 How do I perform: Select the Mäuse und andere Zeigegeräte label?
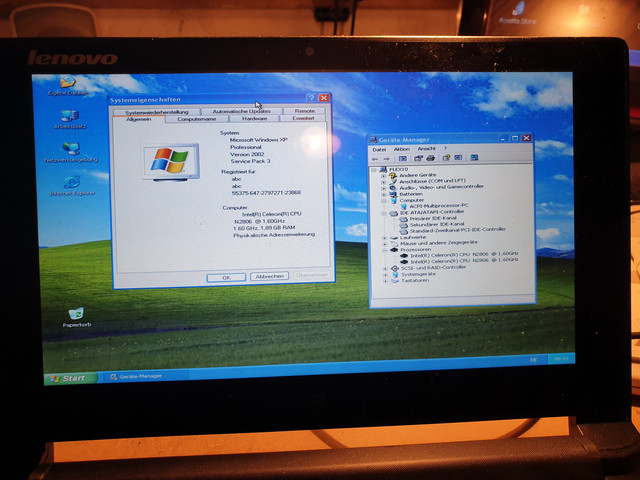point(438,243)
